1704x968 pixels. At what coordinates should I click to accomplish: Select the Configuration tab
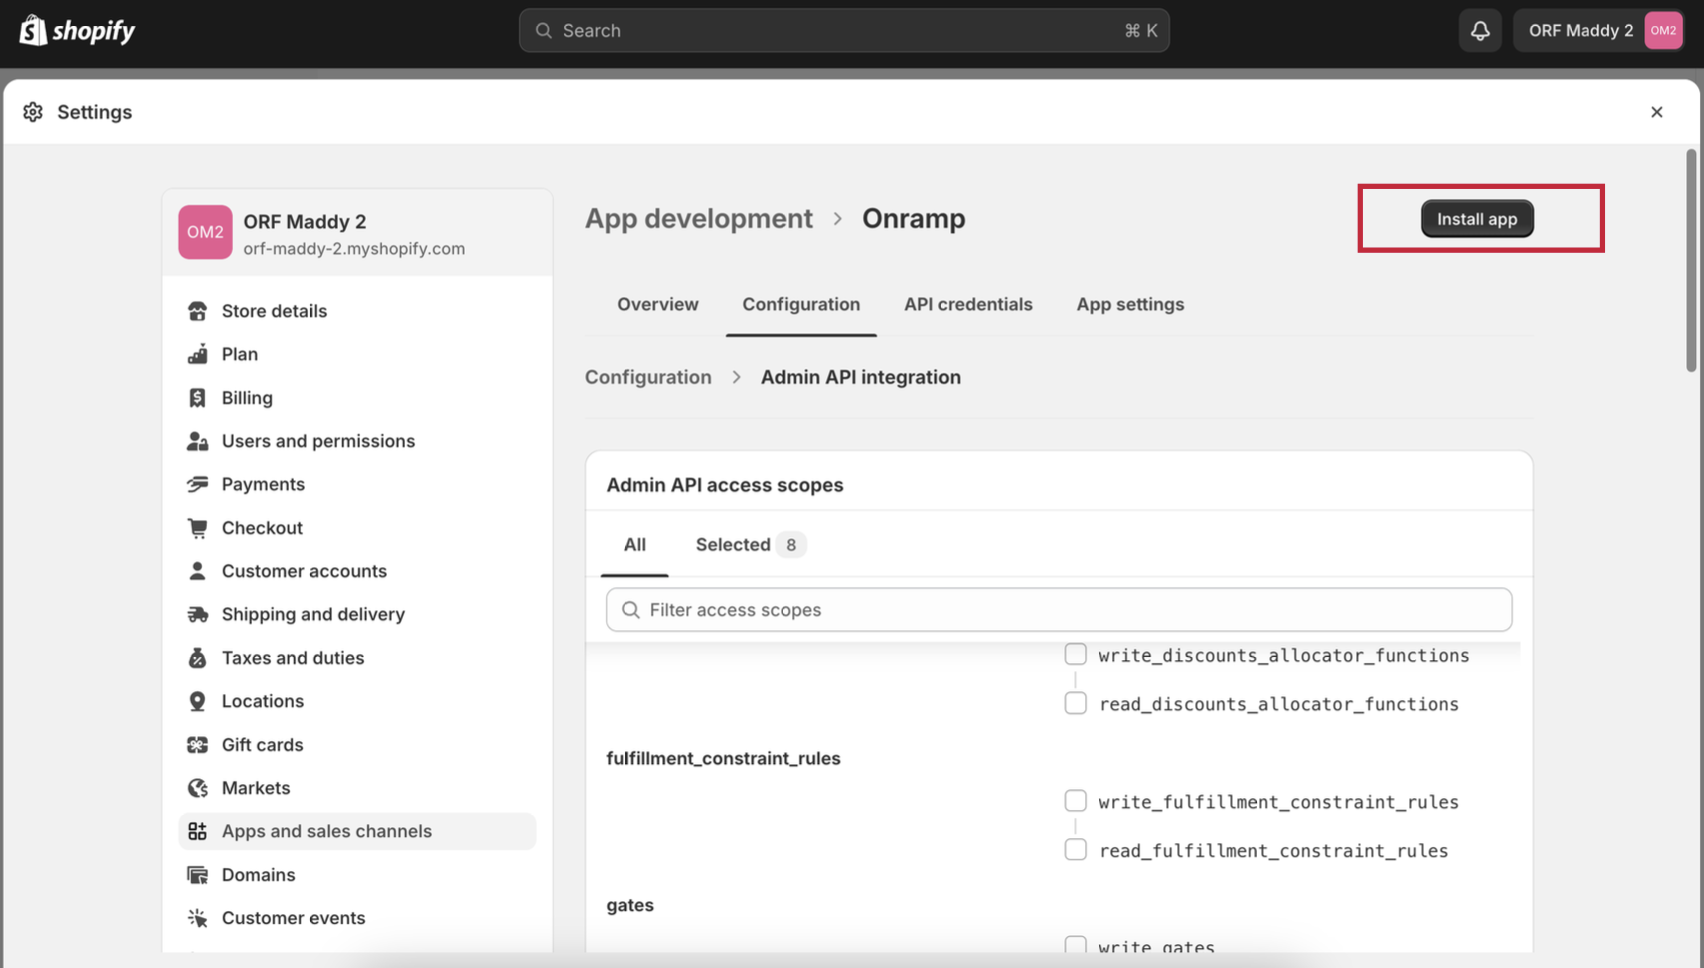point(801,304)
